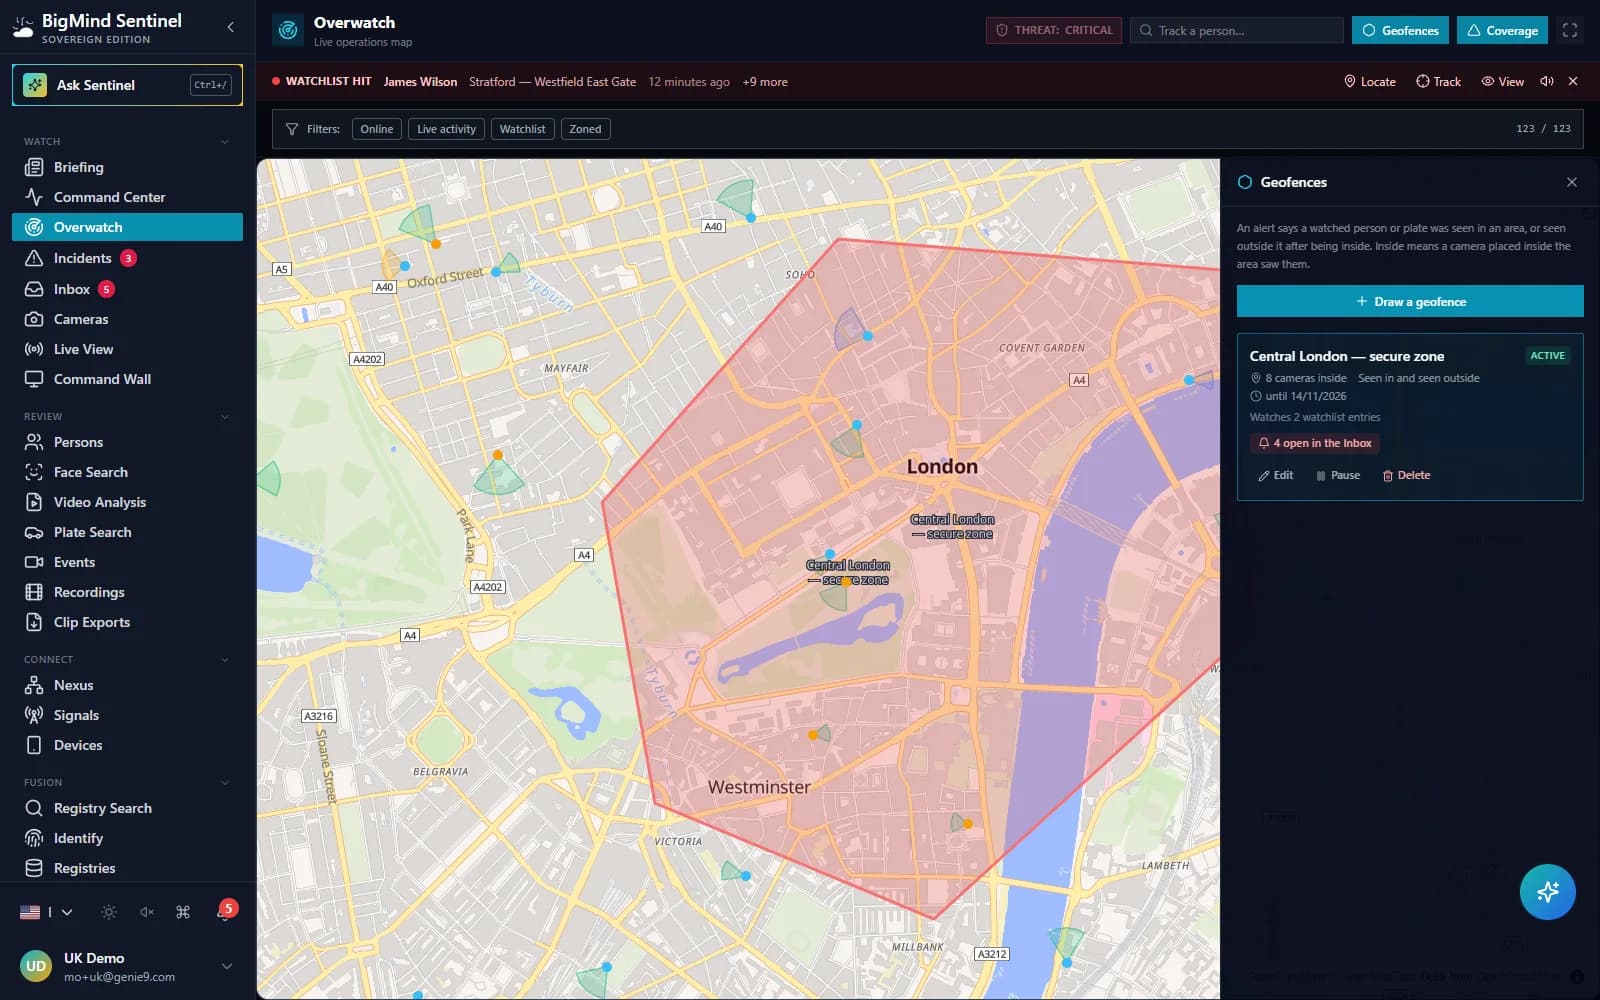Toggle the Zoned filter
Image resolution: width=1600 pixels, height=1000 pixels.
(x=585, y=129)
